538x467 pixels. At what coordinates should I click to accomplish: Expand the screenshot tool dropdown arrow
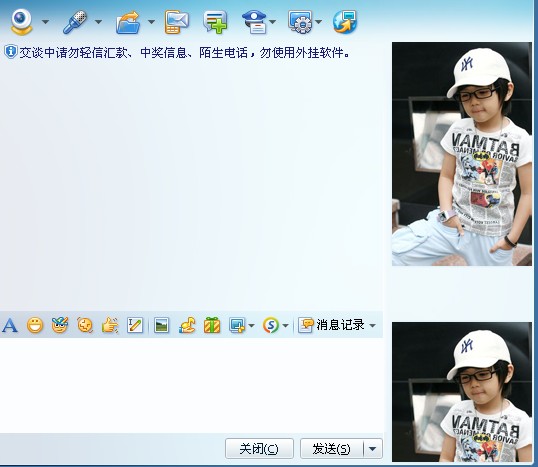252,325
